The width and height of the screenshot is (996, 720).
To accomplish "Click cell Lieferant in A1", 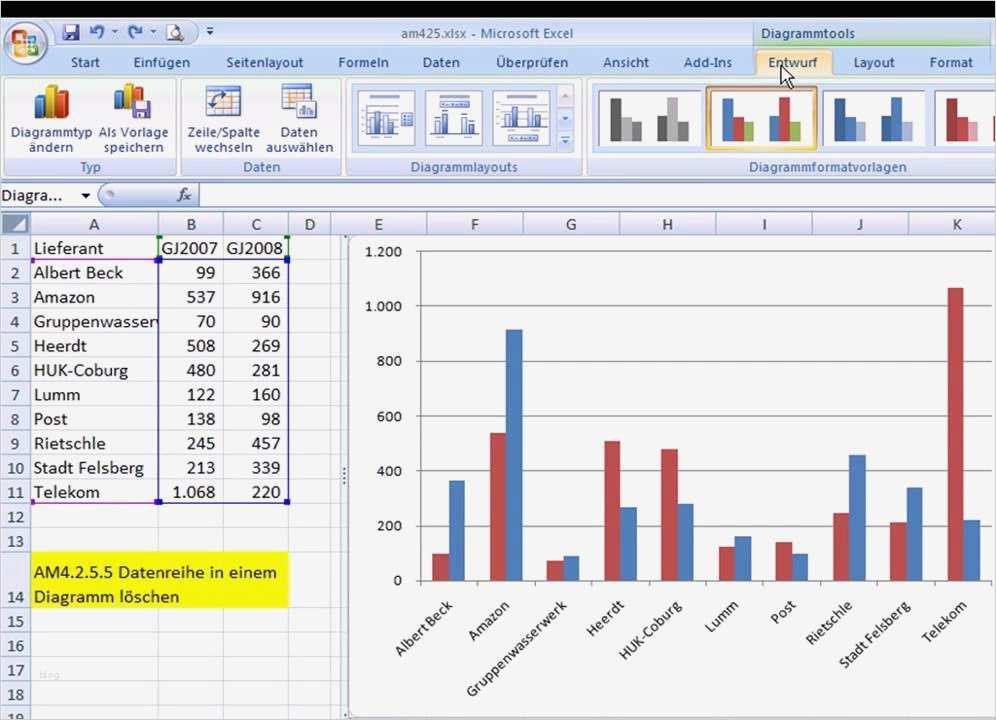I will tap(94, 248).
